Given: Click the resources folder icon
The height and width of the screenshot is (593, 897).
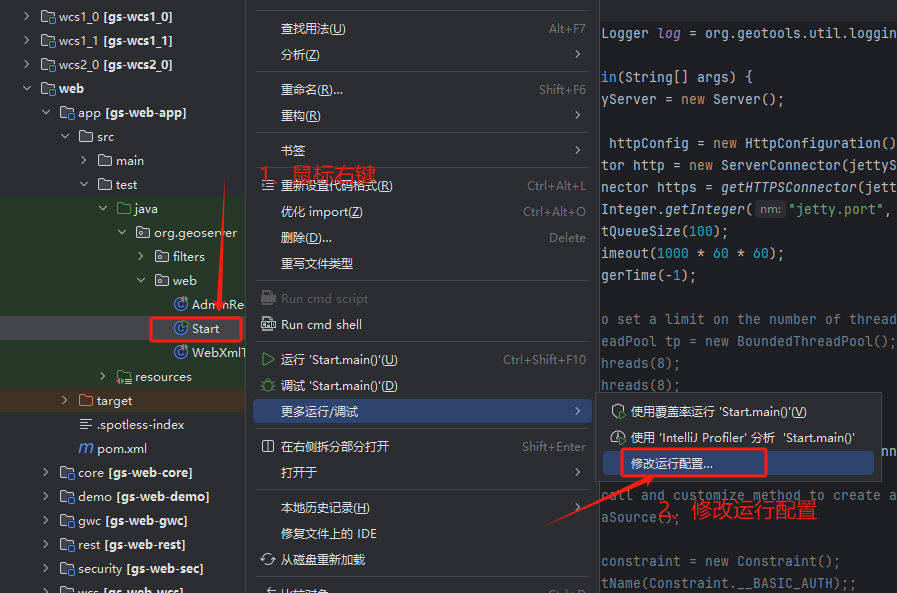Looking at the screenshot, I should click(124, 376).
